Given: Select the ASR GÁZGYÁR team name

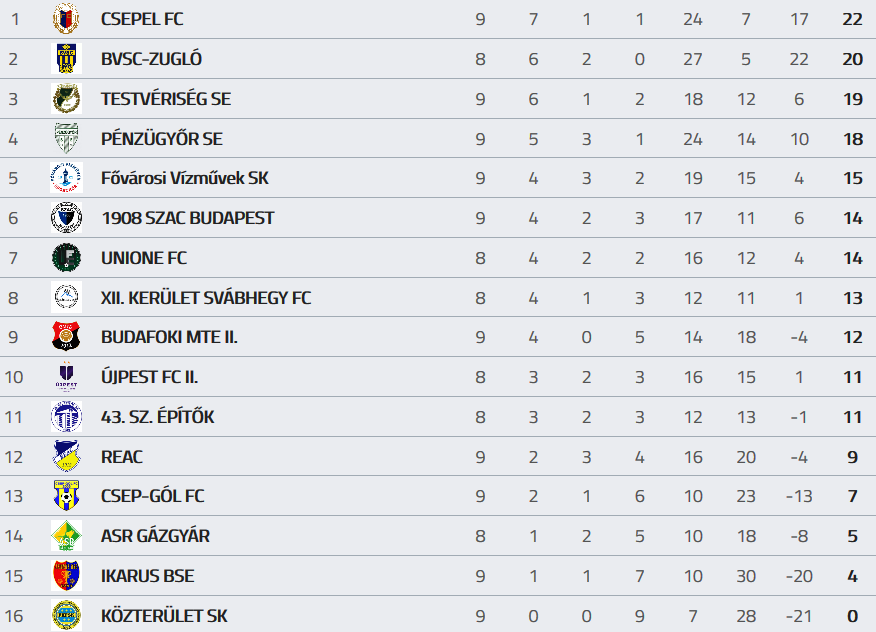Looking at the screenshot, I should pyautogui.click(x=155, y=536).
